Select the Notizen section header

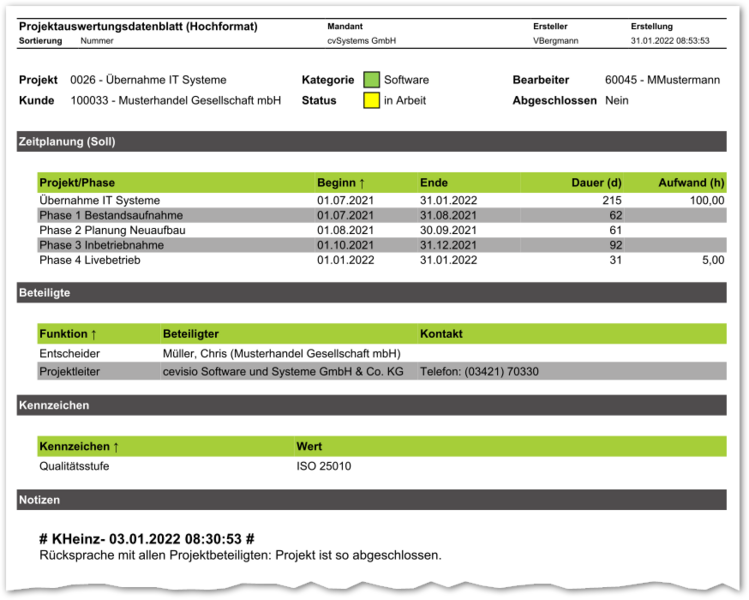click(372, 500)
